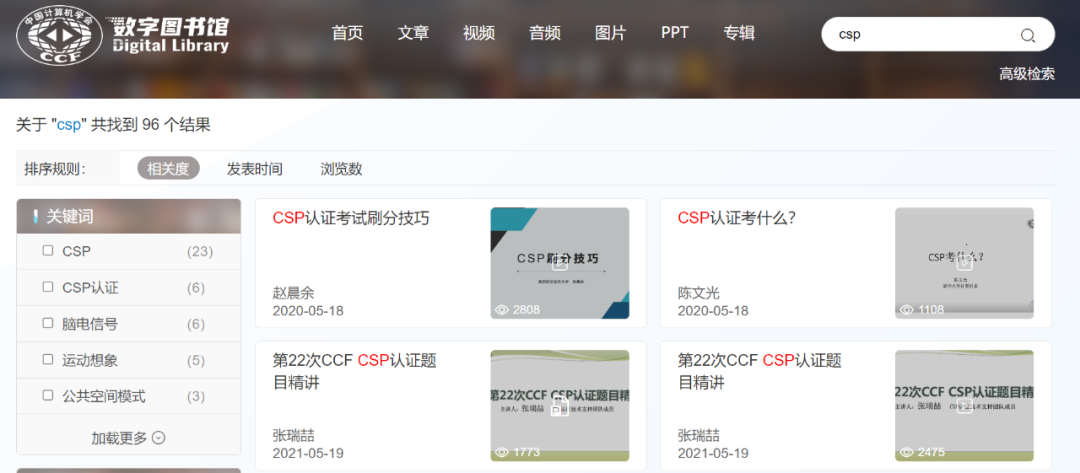Enable the 脑电信号 keyword checkbox
The height and width of the screenshot is (473, 1080).
48,324
